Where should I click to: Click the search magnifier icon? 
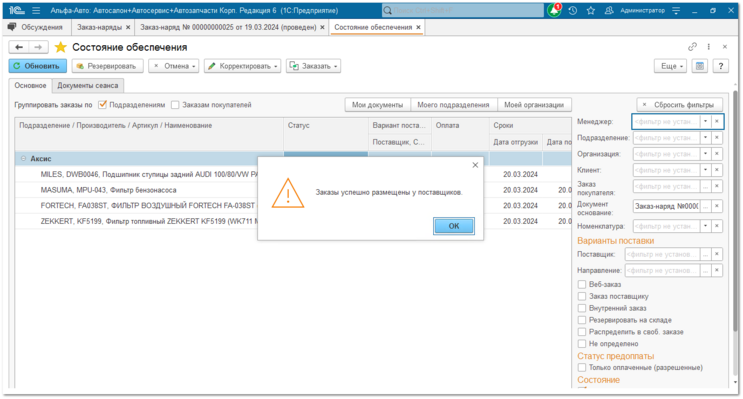(x=388, y=10)
